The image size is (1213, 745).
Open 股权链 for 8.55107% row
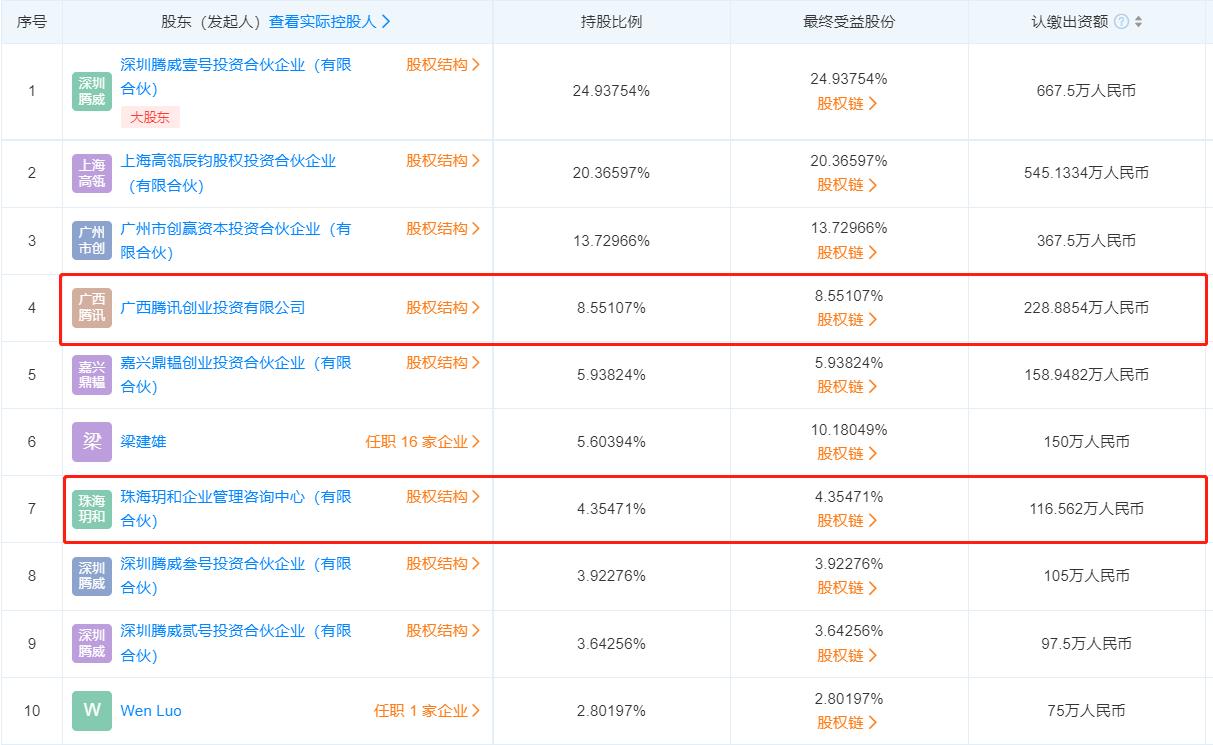pos(848,320)
